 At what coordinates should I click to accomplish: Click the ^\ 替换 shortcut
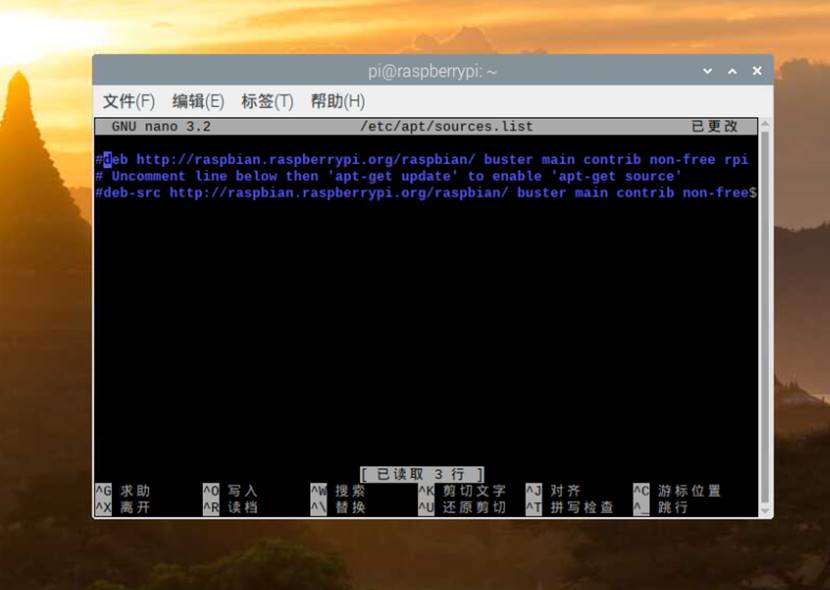(338, 508)
